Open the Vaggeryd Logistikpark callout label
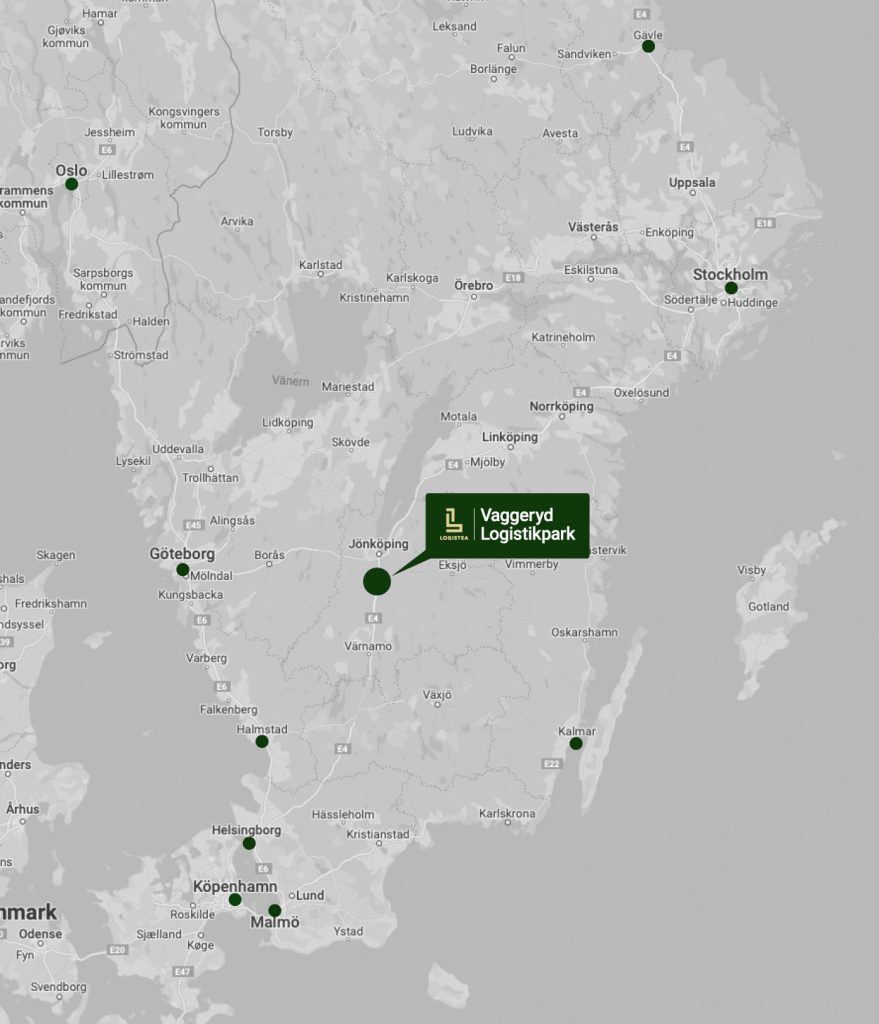Viewport: 879px width, 1024px height. pyautogui.click(x=527, y=525)
